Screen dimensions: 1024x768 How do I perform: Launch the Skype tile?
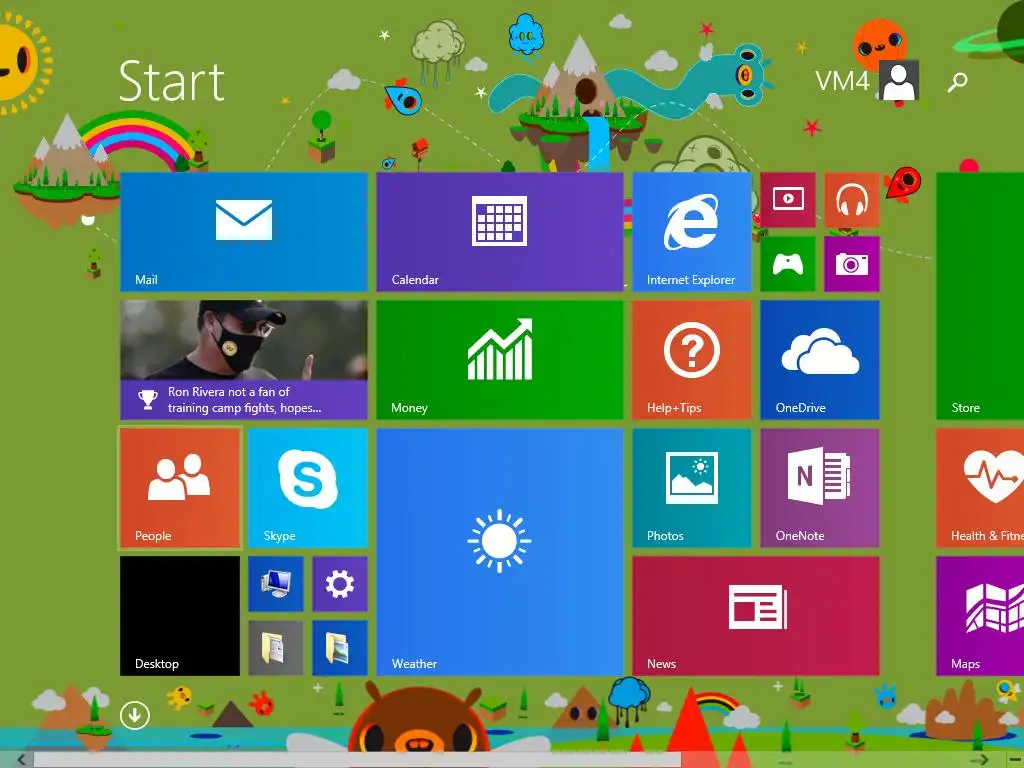coord(308,488)
